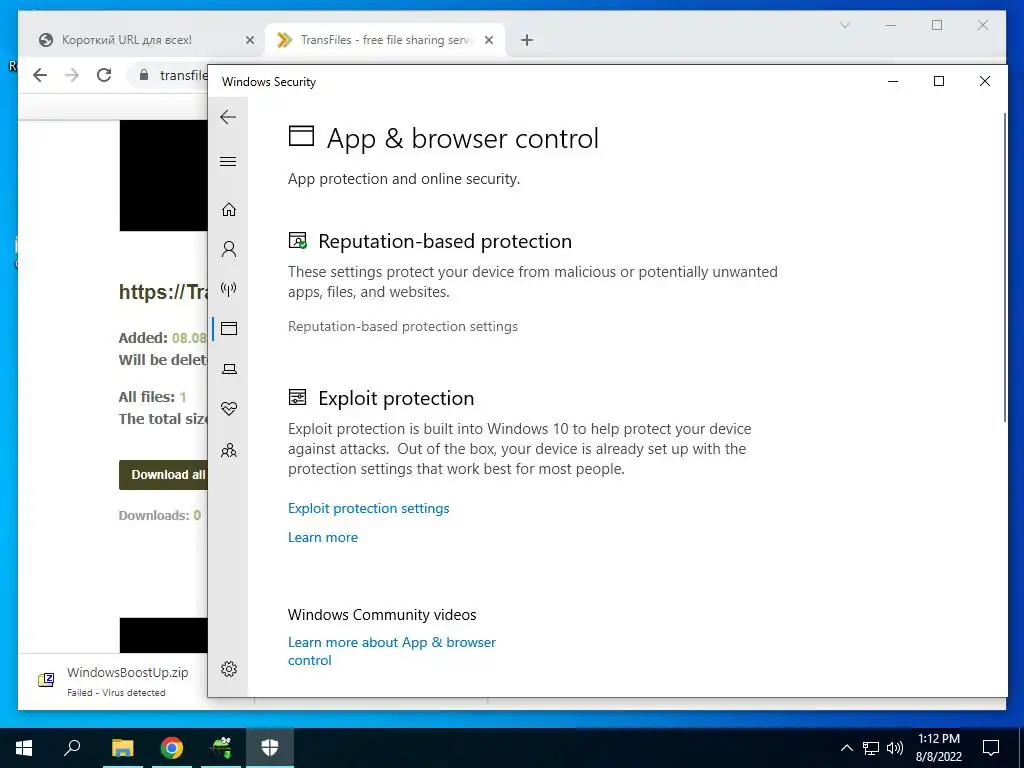The height and width of the screenshot is (768, 1024).
Task: Click Windows Security vertical scrollbar
Action: 1004,268
